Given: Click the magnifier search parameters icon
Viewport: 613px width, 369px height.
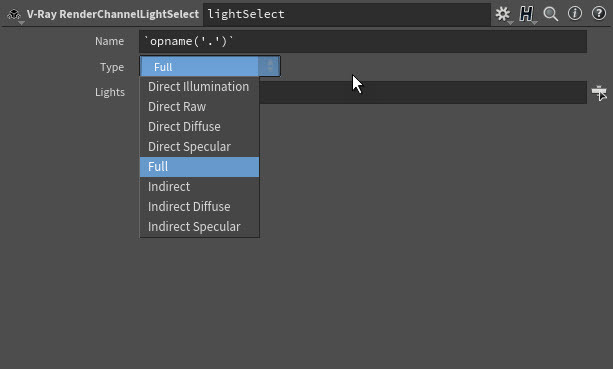Looking at the screenshot, I should 550,14.
